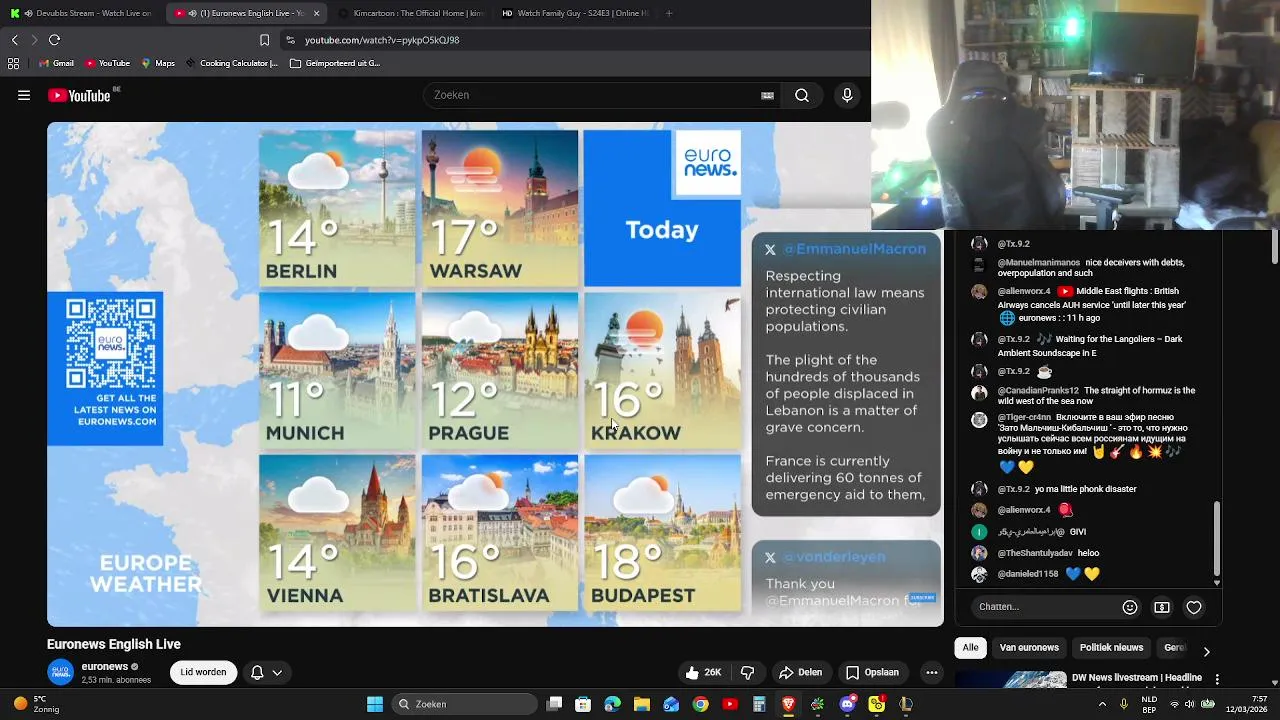This screenshot has height=720, width=1280.
Task: Switch to Kimcartoon tab
Action: (410, 13)
